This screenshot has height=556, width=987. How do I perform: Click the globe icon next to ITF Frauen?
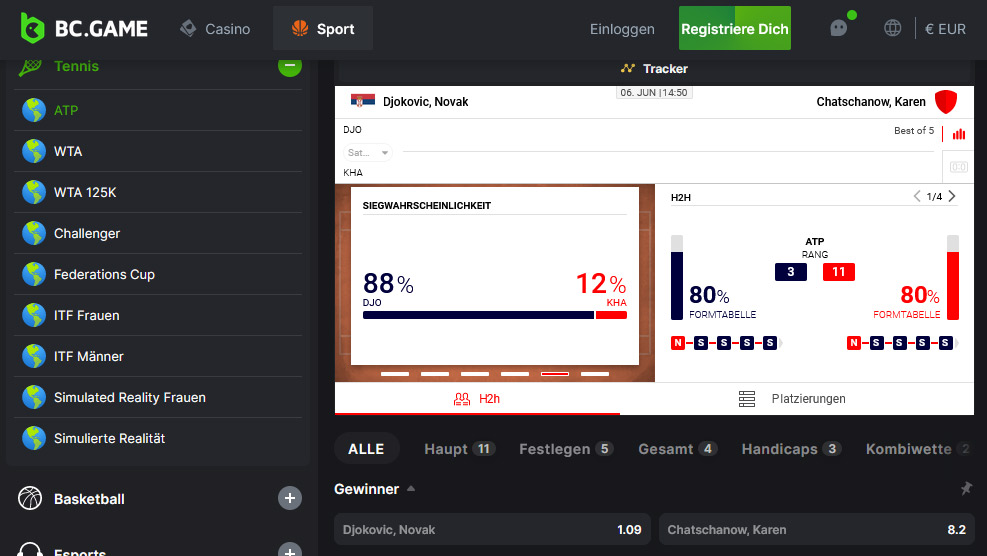click(x=34, y=315)
